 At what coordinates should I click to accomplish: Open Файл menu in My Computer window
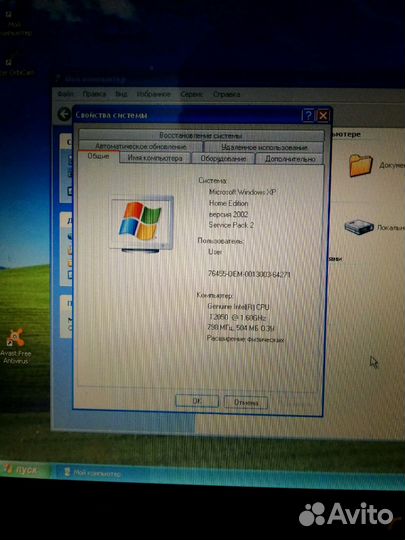pyautogui.click(x=65, y=94)
